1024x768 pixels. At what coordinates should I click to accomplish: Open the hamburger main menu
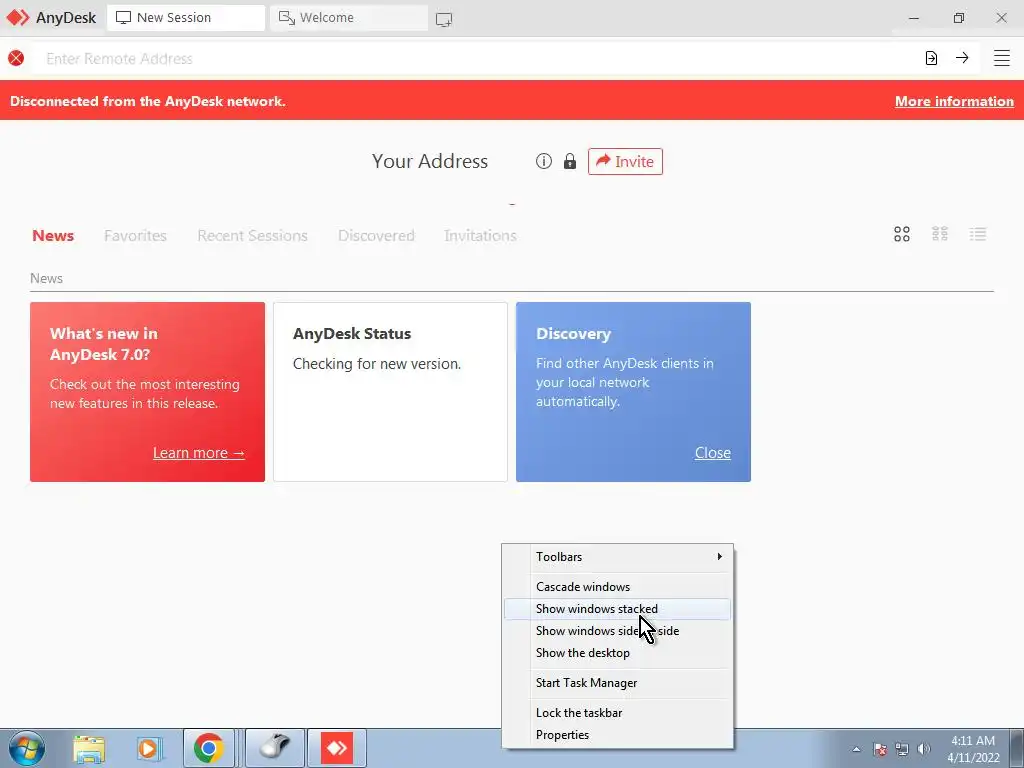pyautogui.click(x=1002, y=58)
